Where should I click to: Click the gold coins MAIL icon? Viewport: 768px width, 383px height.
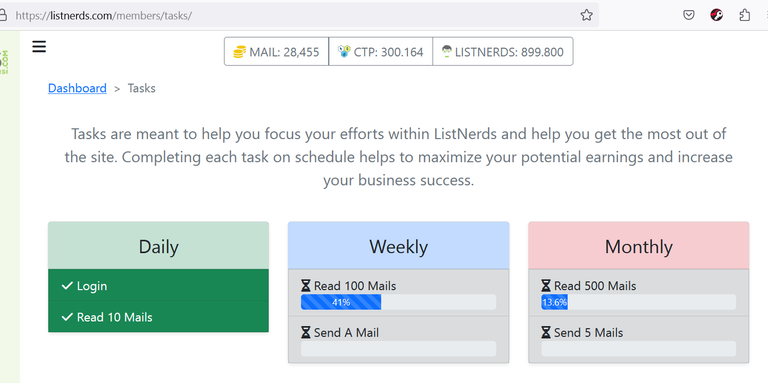(x=240, y=51)
